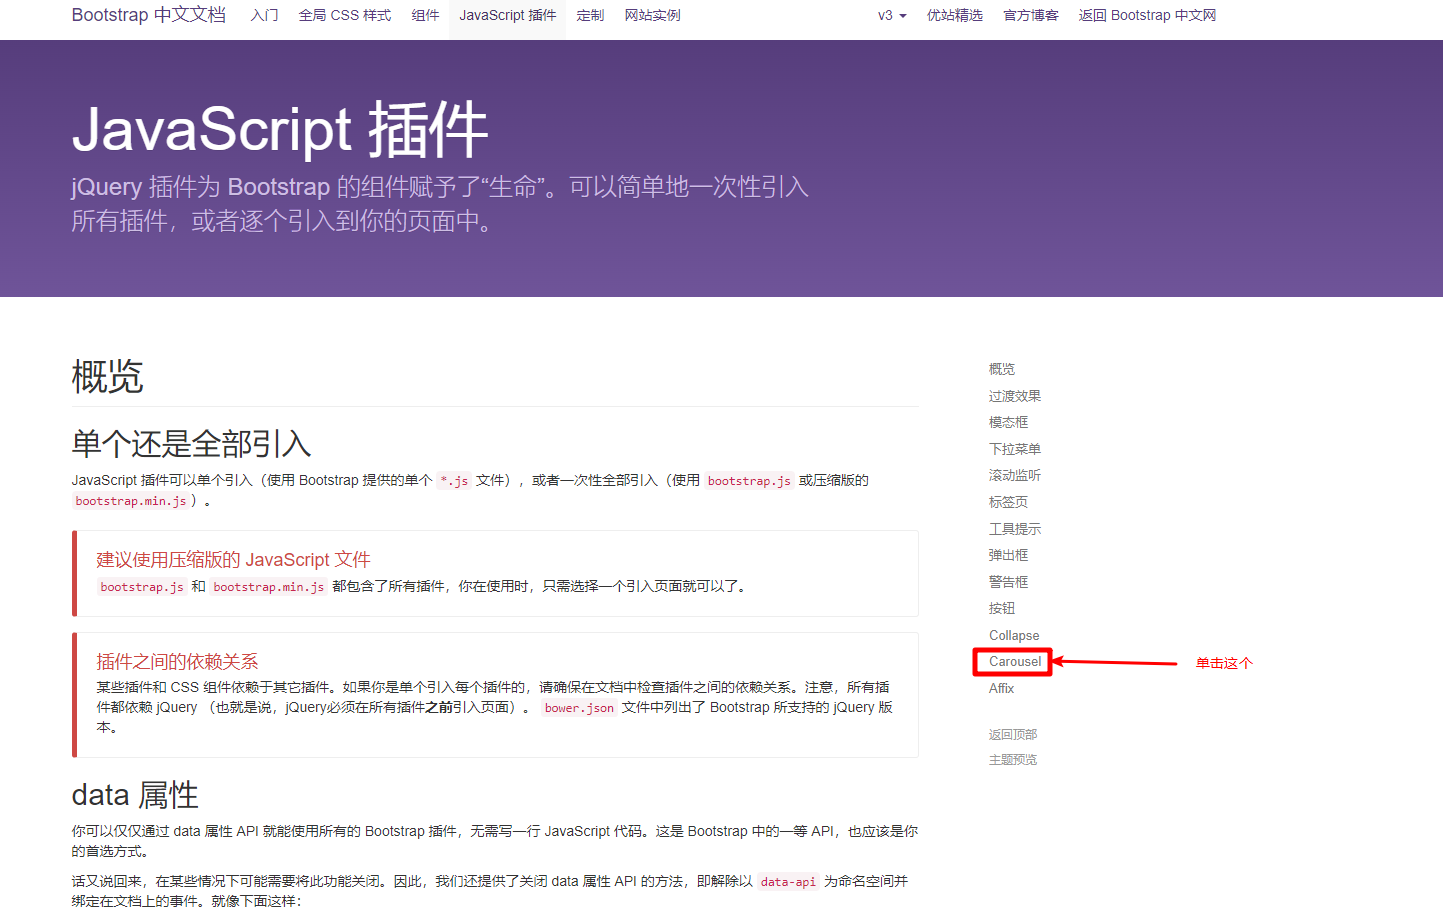Viewport: 1443px width, 913px height.
Task: Open the Collapse sidebar entry
Action: (1014, 635)
